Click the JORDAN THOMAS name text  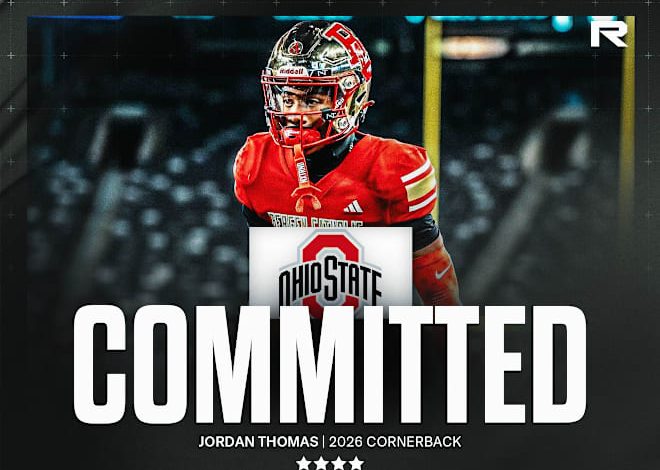[x=258, y=442]
